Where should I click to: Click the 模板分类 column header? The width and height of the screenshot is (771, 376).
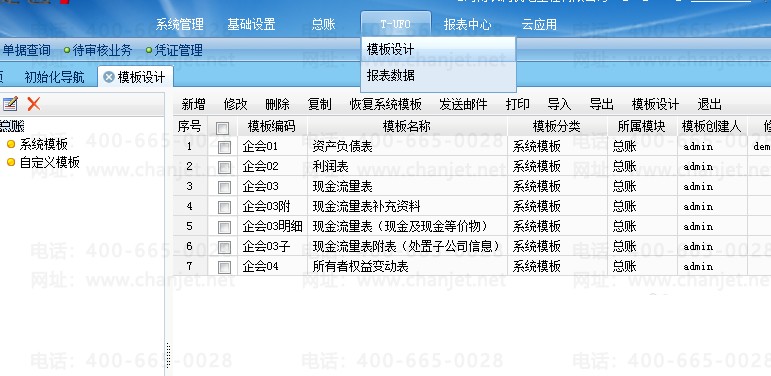557,126
